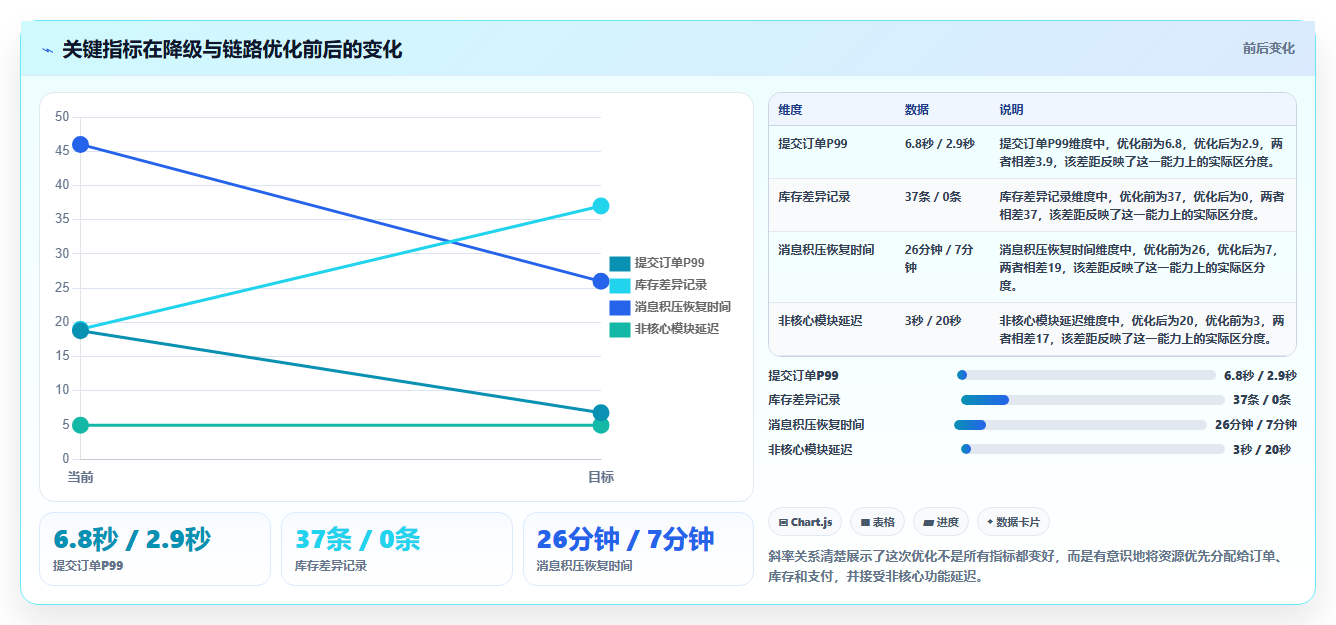The width and height of the screenshot is (1336, 625).
Task: Click the dark blue point at 26 on 目标
Action: (x=601, y=282)
